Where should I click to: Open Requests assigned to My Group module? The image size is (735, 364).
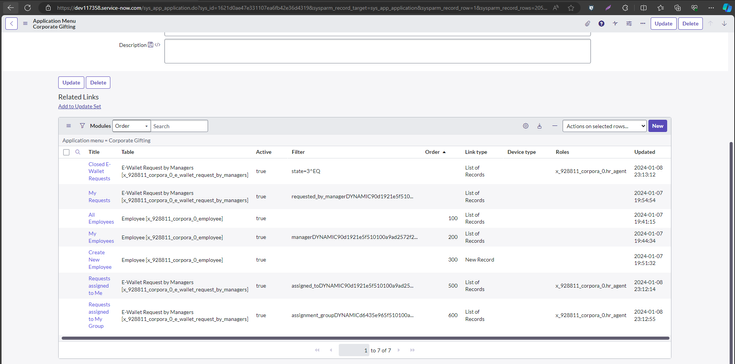99,315
